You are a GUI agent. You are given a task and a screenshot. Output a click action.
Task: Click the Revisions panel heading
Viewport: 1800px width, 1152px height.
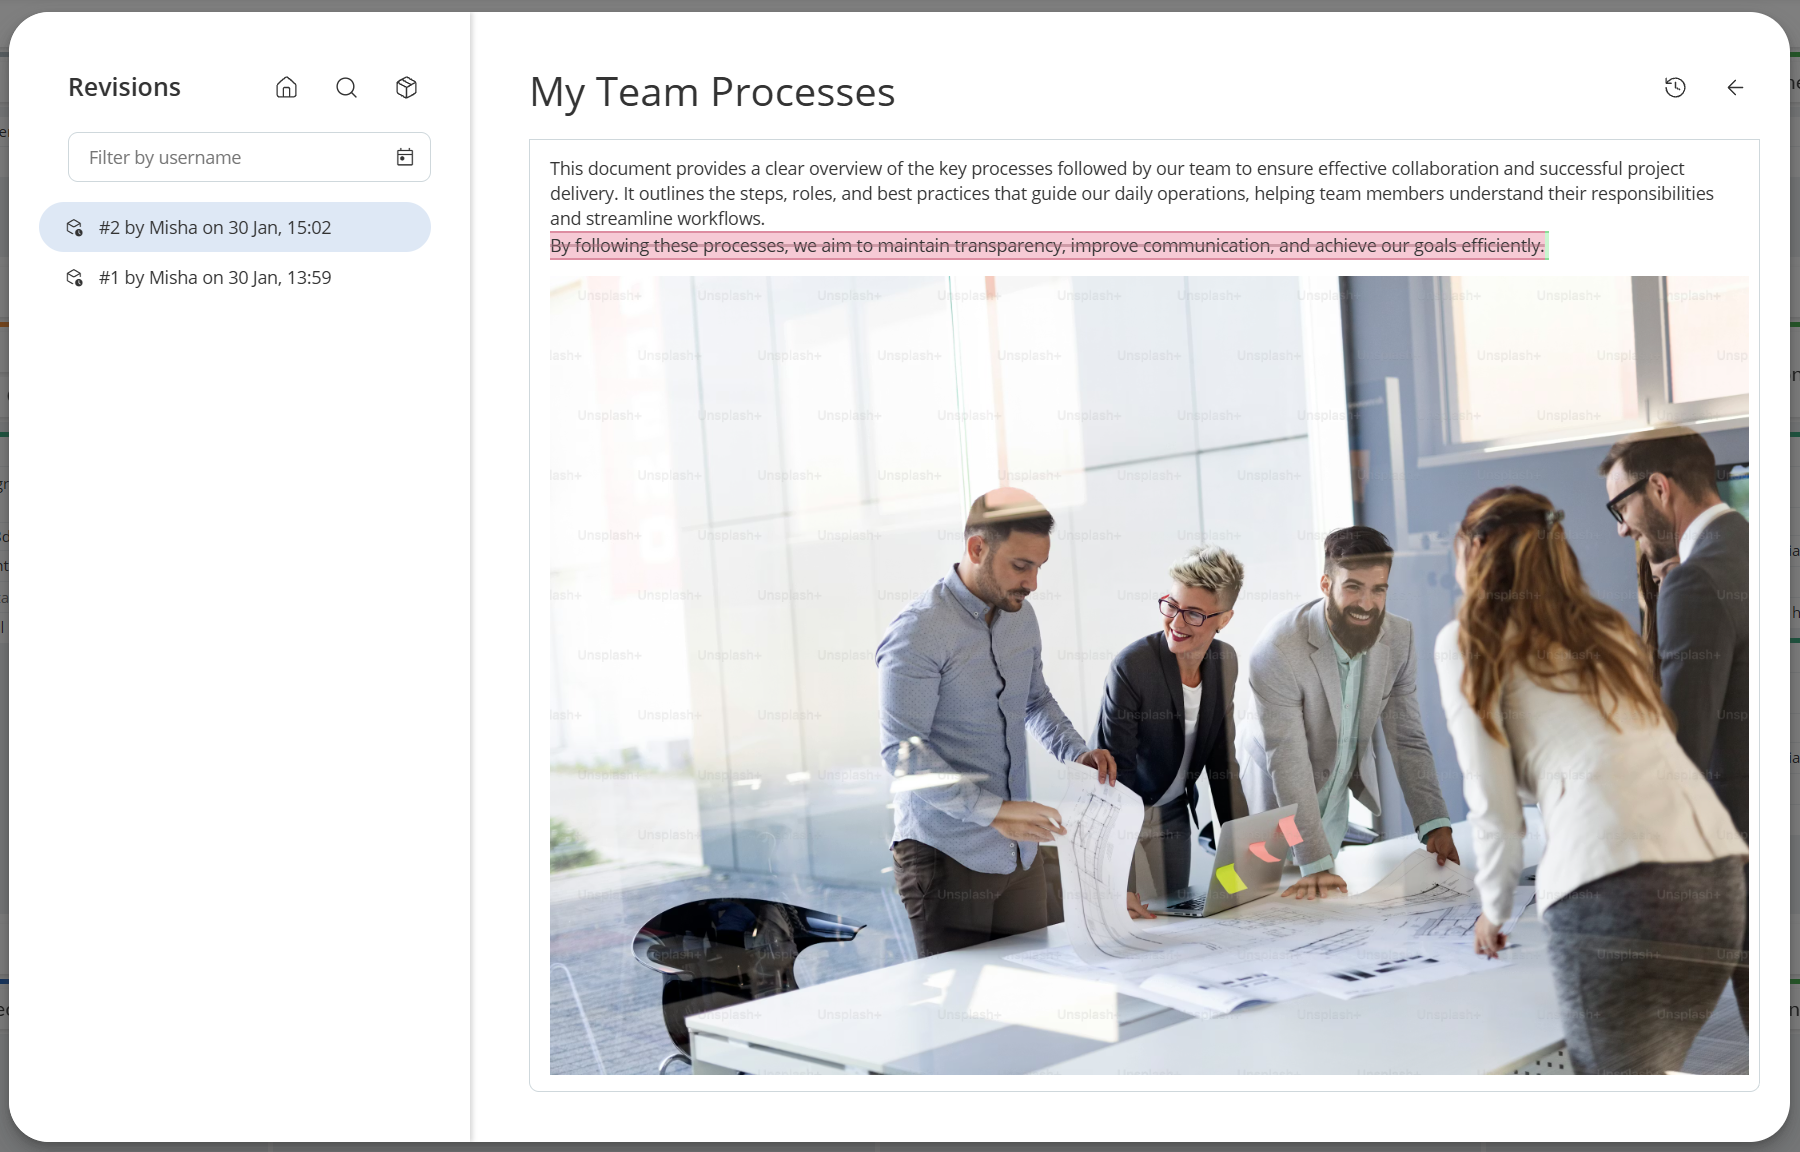124,87
